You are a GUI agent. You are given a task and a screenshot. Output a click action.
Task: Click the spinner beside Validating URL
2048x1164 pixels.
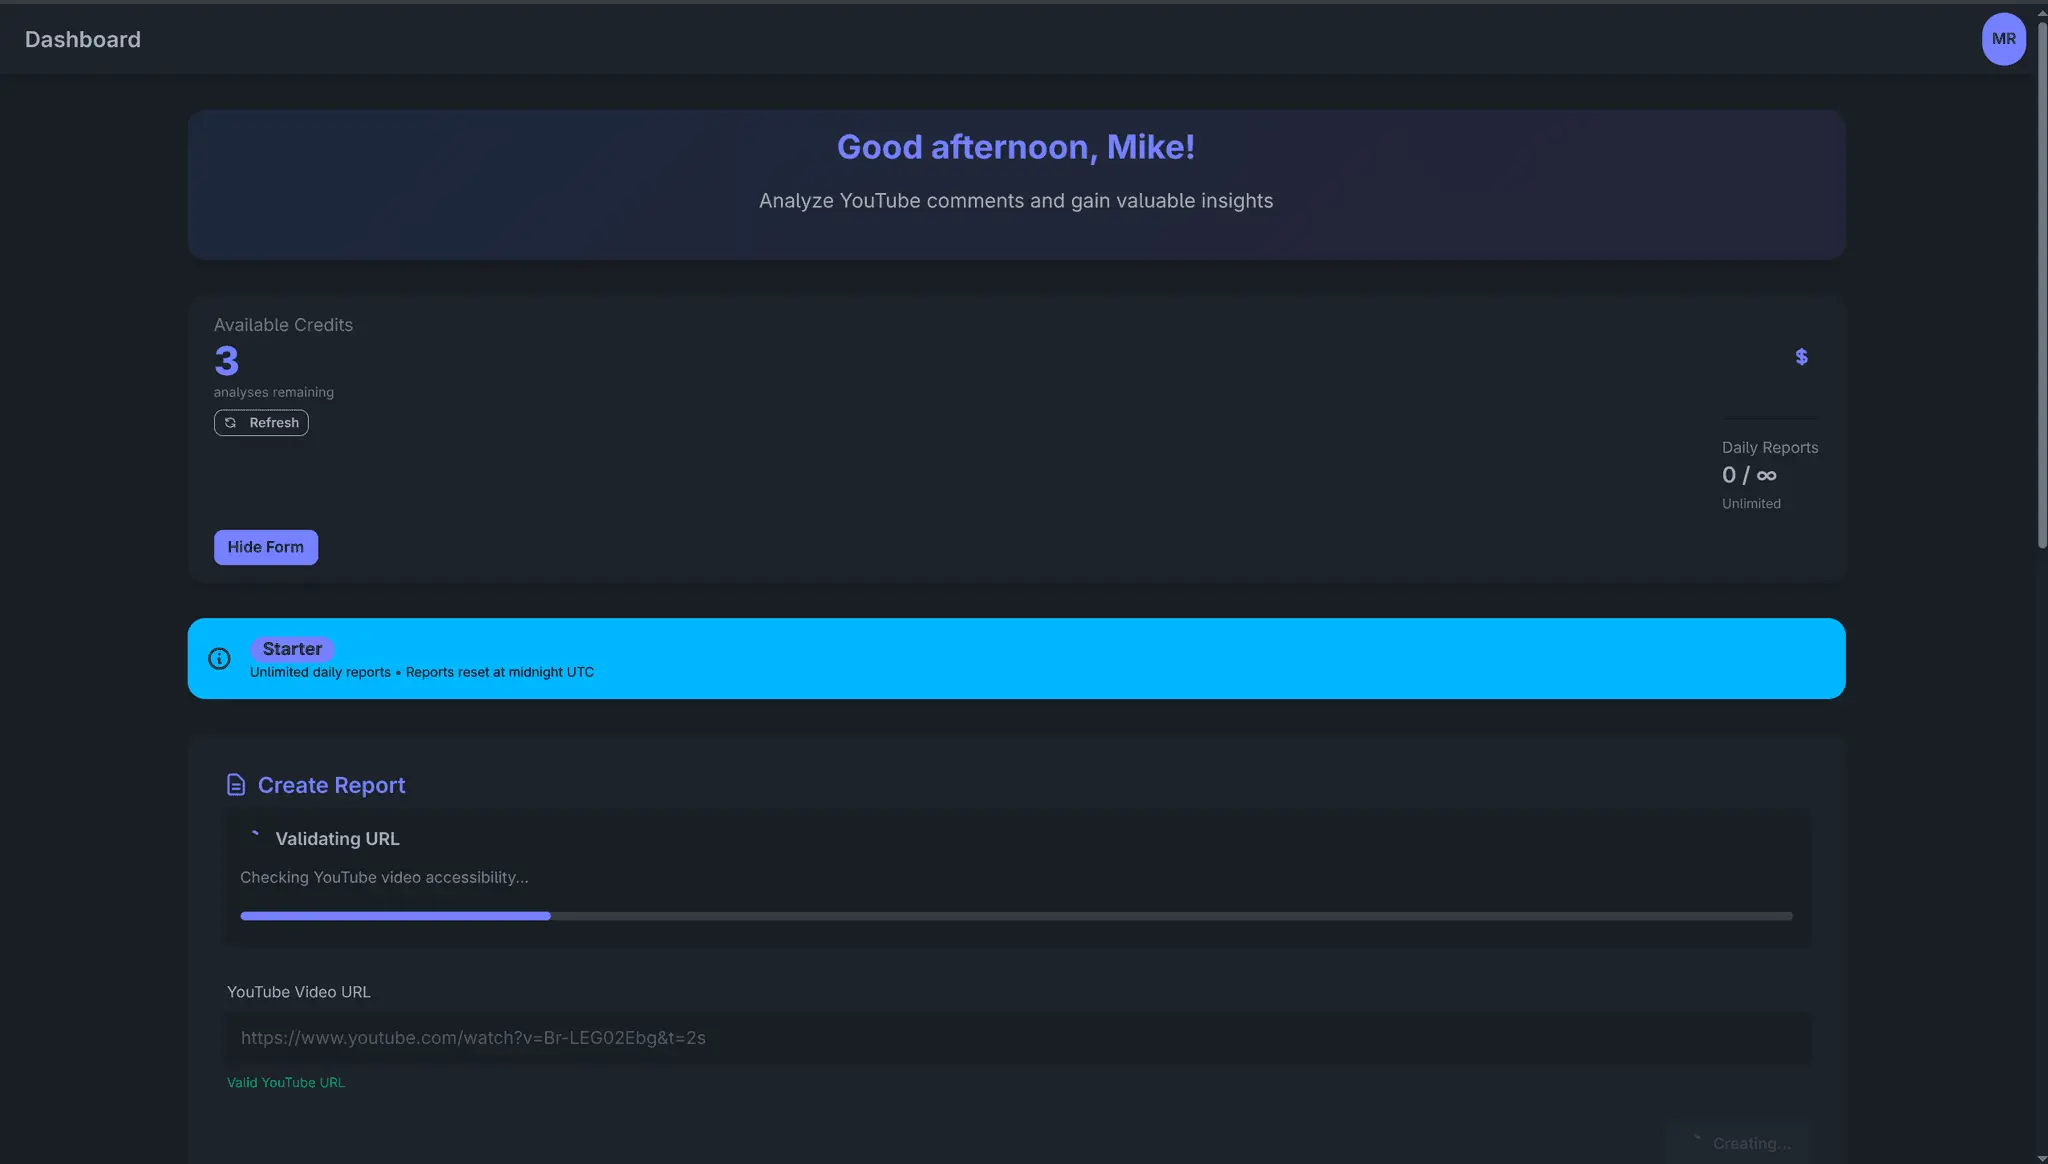click(x=254, y=838)
